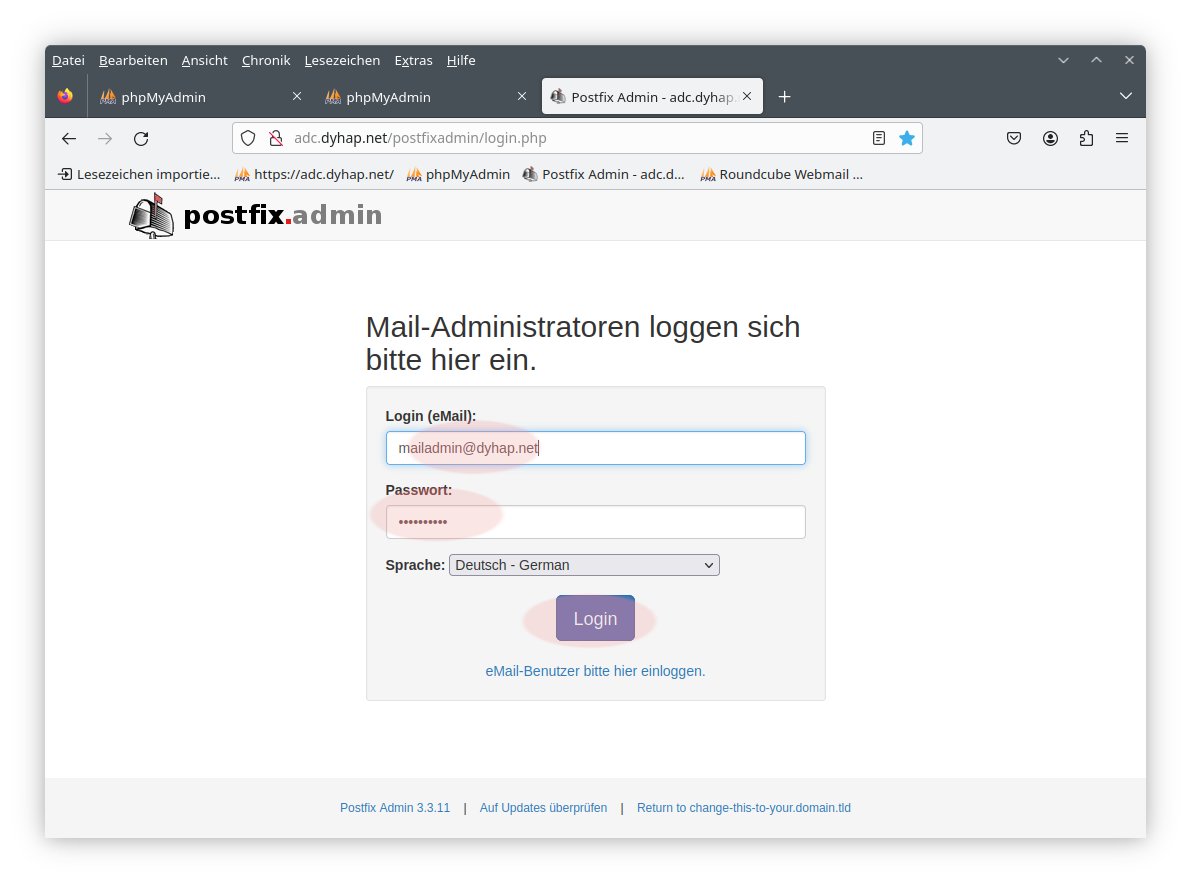Open the Chronik menu
The image size is (1191, 883).
[266, 60]
